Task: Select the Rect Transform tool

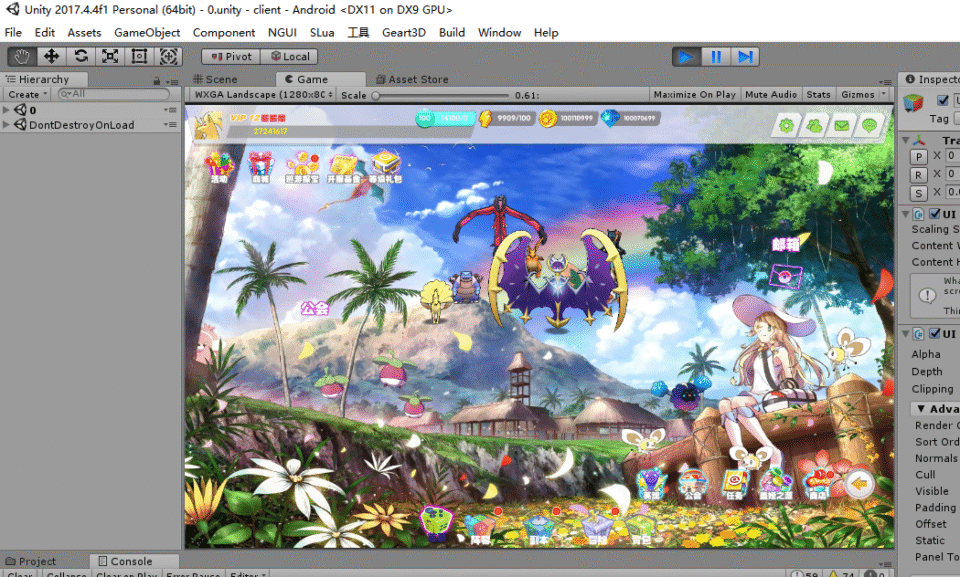Action: coord(140,56)
